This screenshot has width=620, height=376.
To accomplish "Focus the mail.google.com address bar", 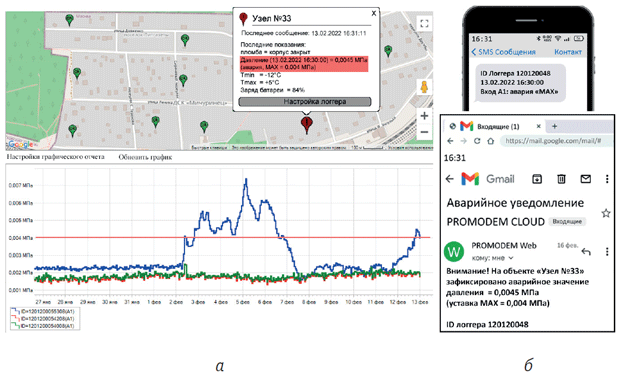I will pyautogui.click(x=557, y=141).
